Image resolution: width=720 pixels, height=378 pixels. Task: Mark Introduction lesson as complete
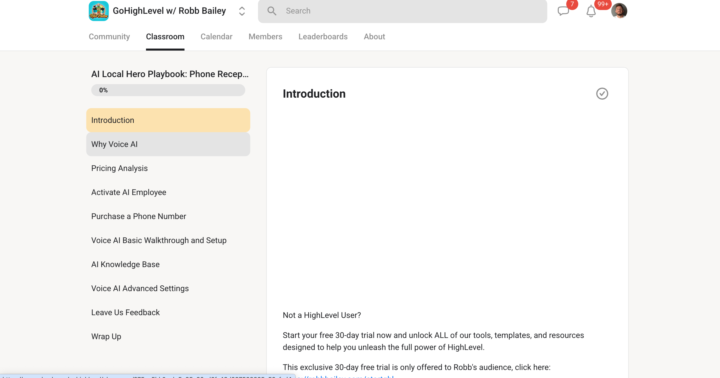[x=602, y=94]
